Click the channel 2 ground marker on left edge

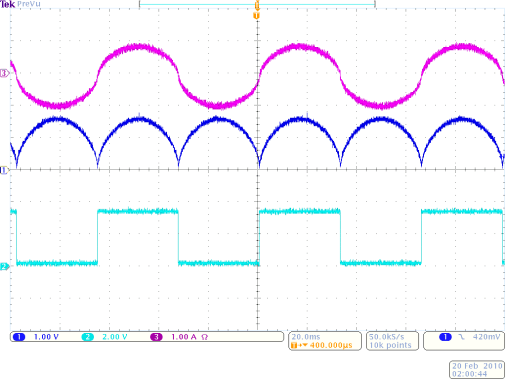[4, 266]
